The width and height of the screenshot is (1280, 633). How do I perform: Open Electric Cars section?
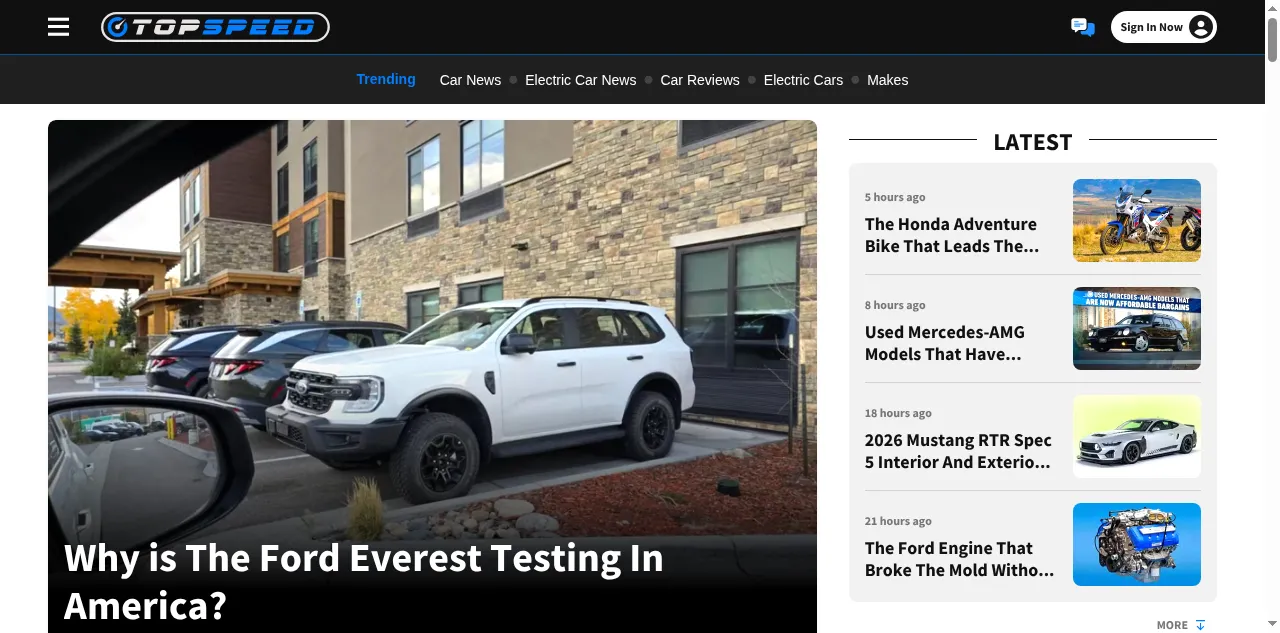[803, 80]
